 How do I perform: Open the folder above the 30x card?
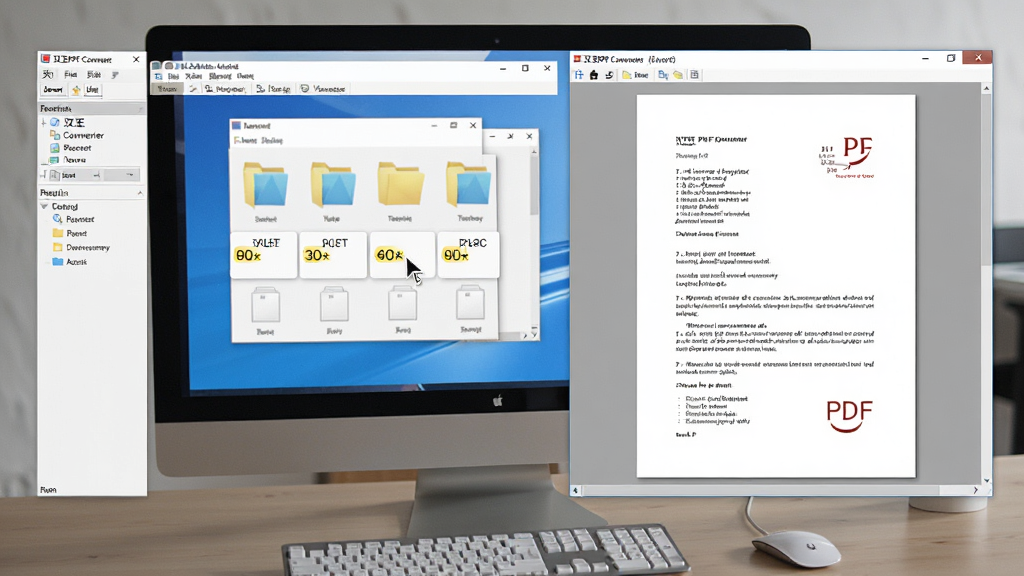[x=333, y=185]
